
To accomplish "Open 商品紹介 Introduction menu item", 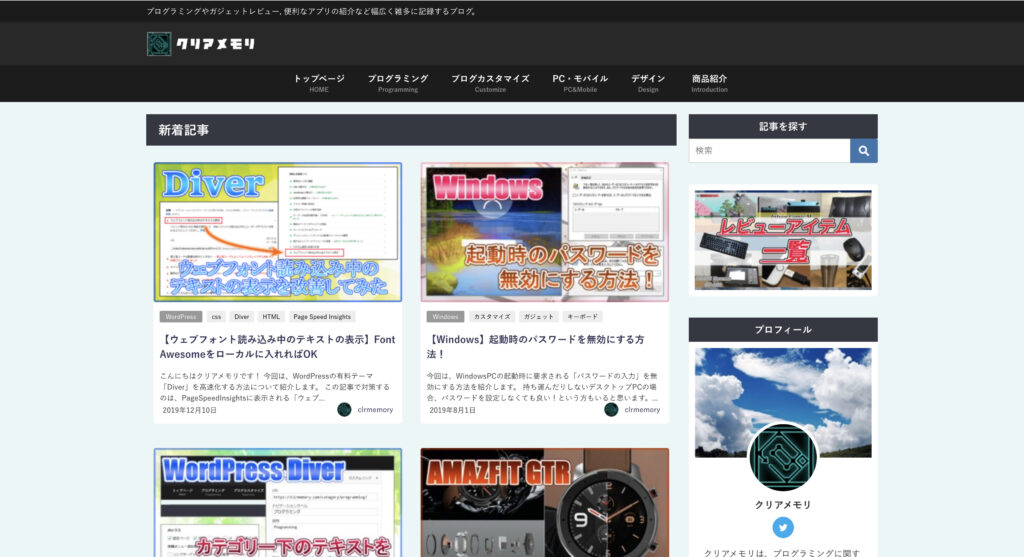I will [x=709, y=83].
